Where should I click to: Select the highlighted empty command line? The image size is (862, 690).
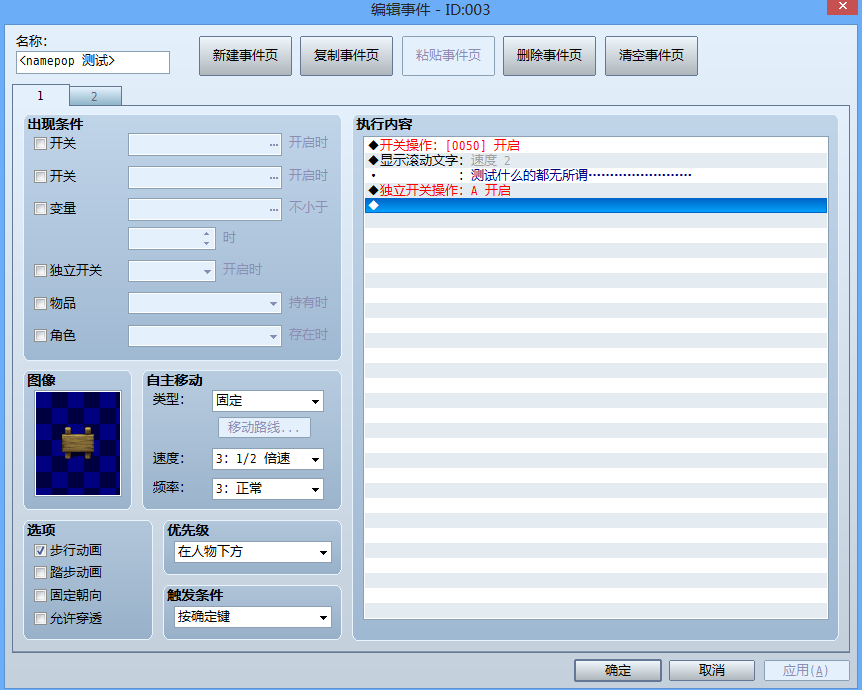coord(596,205)
